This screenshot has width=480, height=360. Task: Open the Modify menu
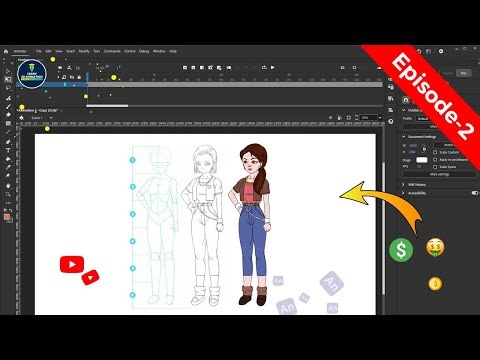click(84, 51)
